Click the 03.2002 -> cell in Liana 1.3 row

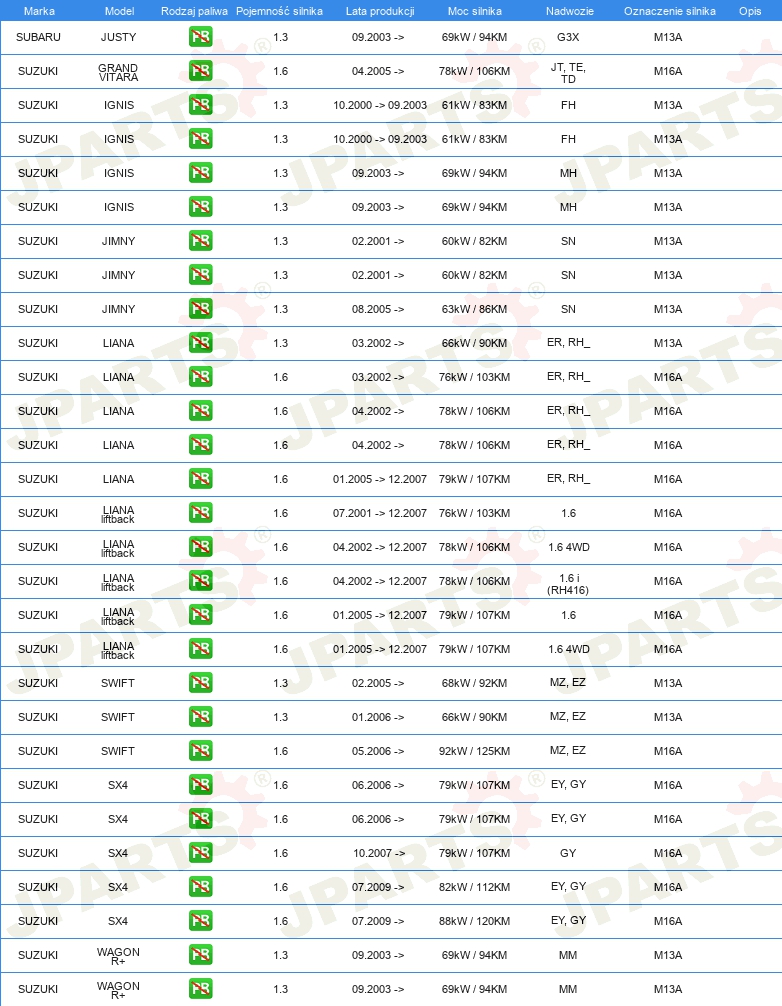tap(378, 343)
